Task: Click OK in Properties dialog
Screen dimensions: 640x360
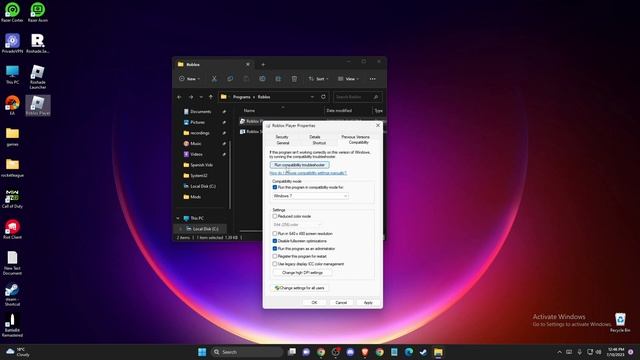Action: click(314, 302)
